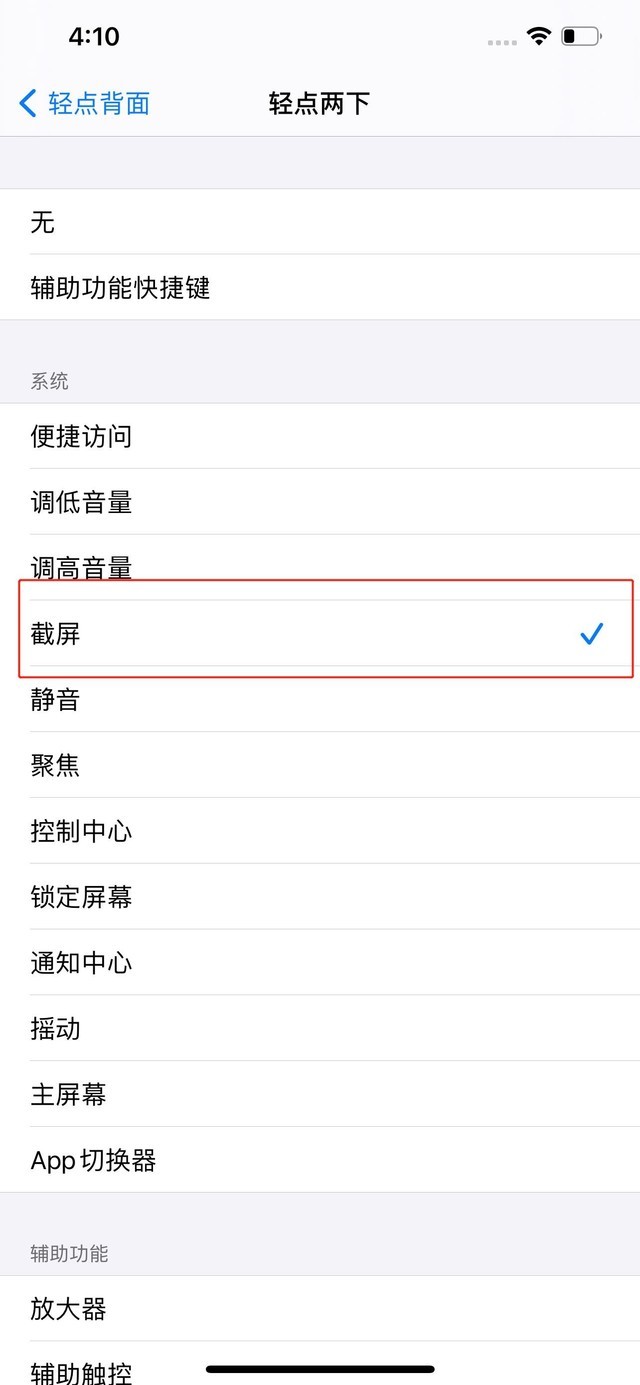Select 控制中心 action
Screen dimensions: 640x1385
click(x=320, y=831)
